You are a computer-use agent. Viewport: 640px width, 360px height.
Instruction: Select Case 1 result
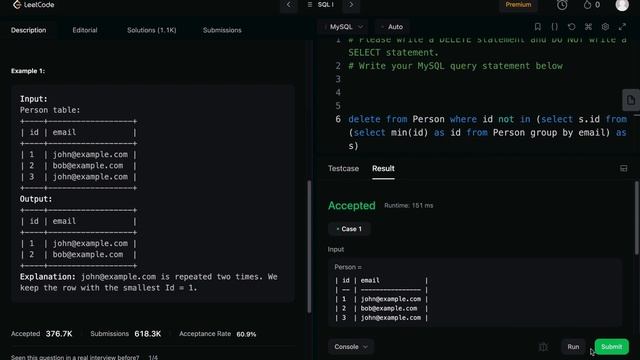[x=349, y=229]
